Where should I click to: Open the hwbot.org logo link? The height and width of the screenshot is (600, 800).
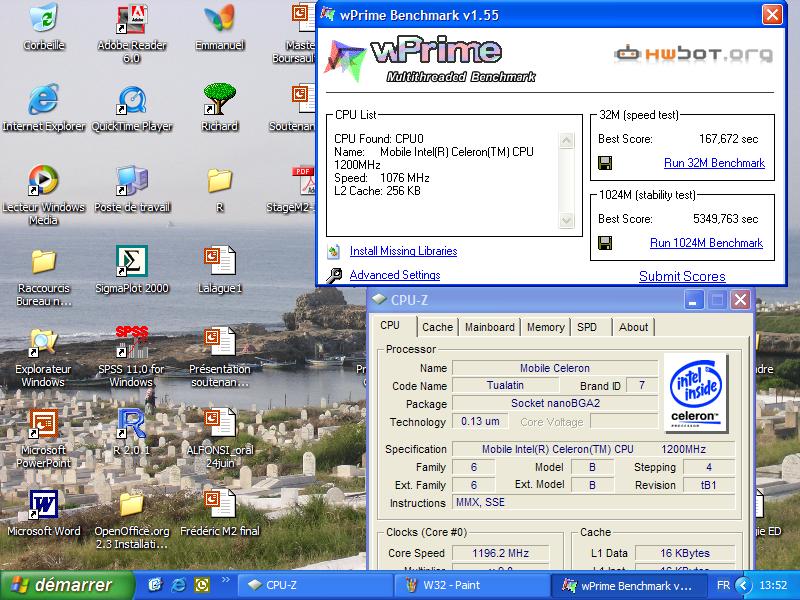(x=693, y=54)
